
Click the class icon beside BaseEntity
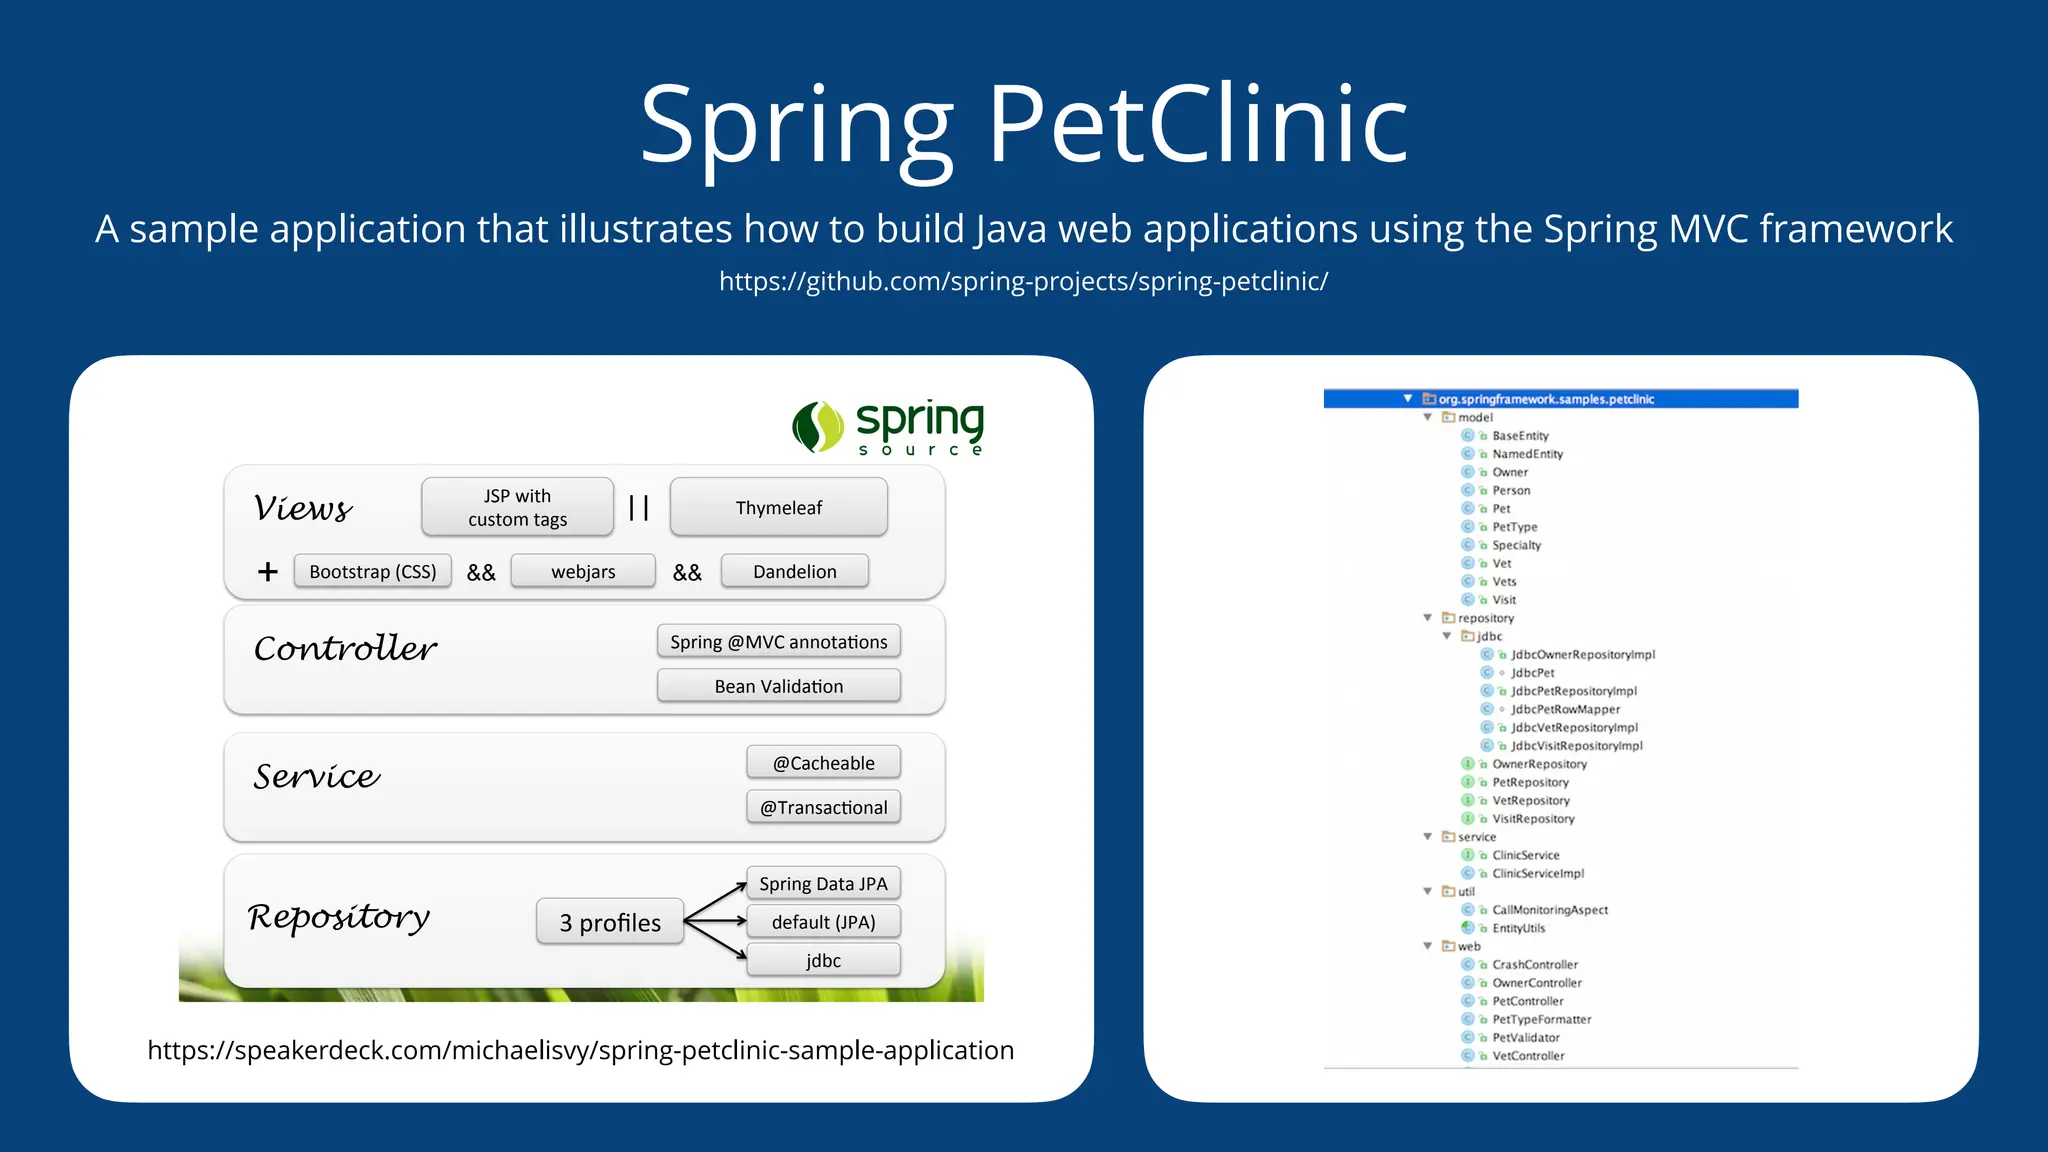coord(1468,436)
